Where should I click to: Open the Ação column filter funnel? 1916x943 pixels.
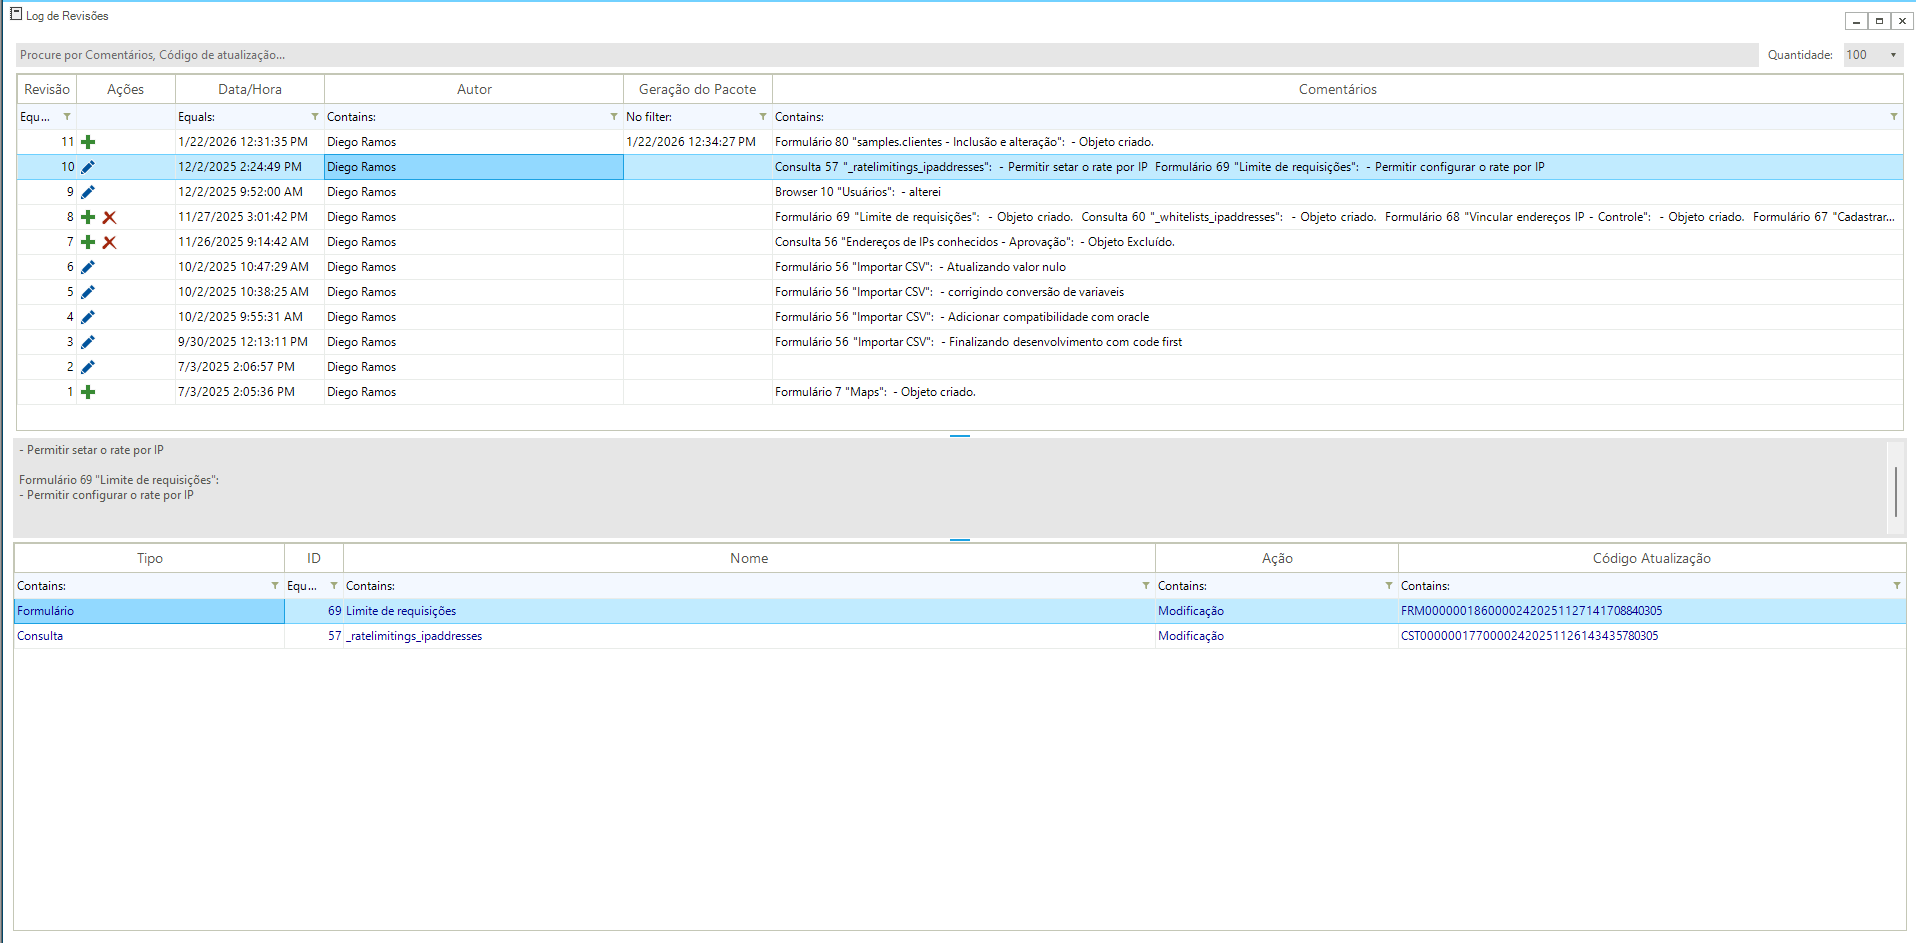tap(1388, 586)
